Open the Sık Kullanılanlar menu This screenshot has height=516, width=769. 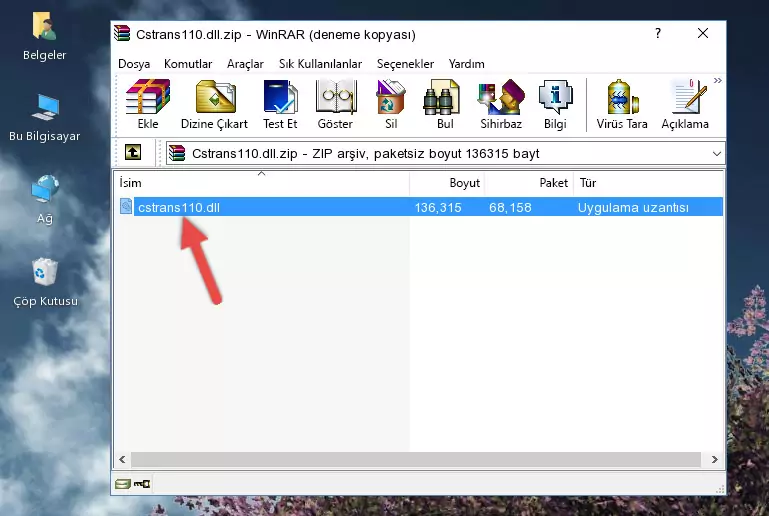pos(320,64)
